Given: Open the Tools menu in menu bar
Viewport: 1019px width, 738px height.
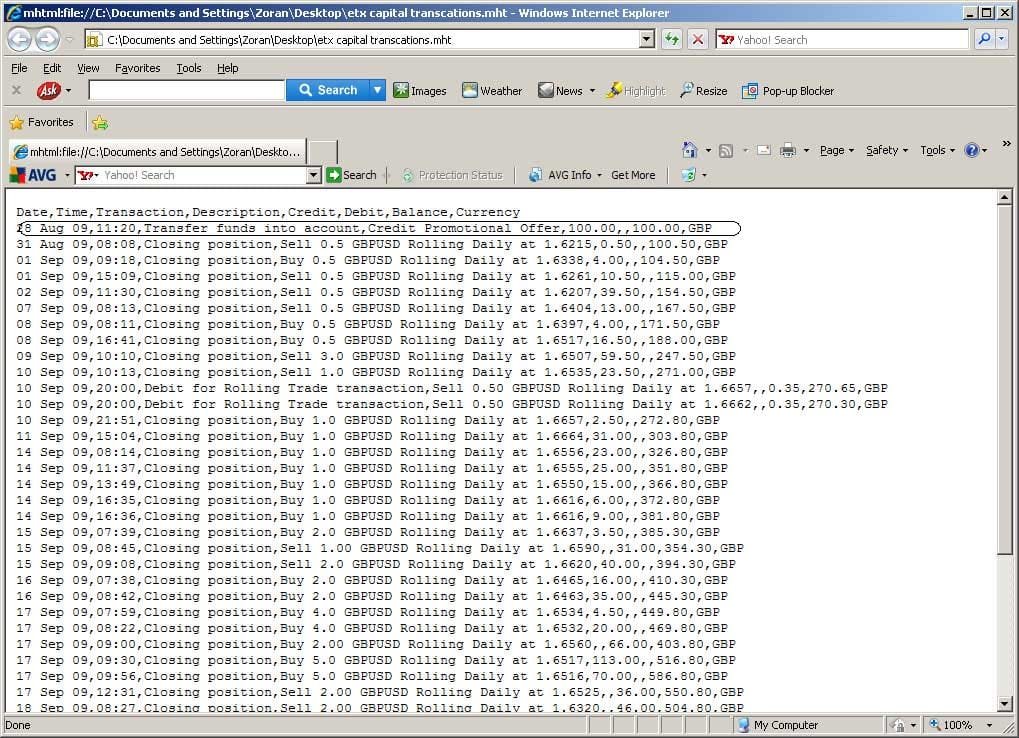Looking at the screenshot, I should click(189, 68).
